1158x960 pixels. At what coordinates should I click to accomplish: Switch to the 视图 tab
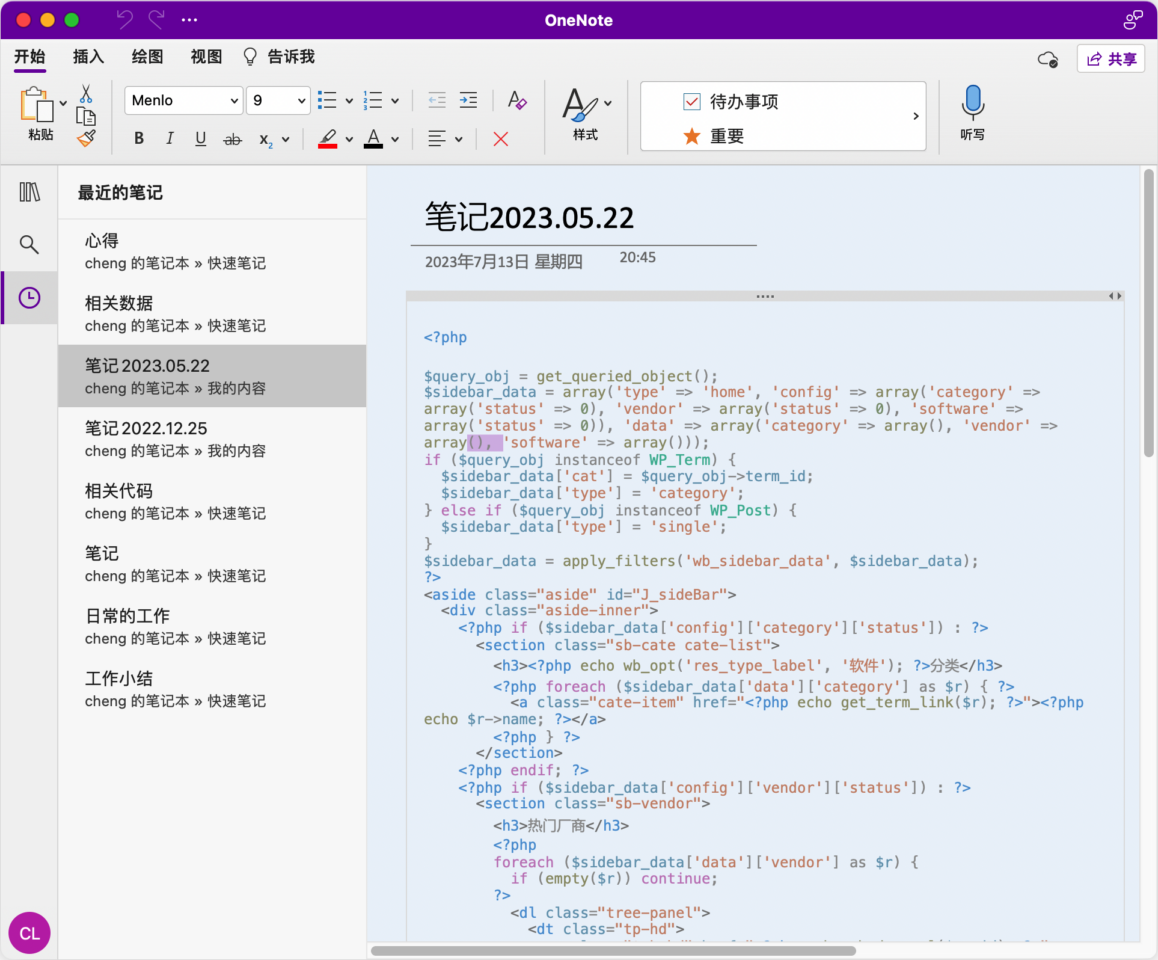pos(206,57)
